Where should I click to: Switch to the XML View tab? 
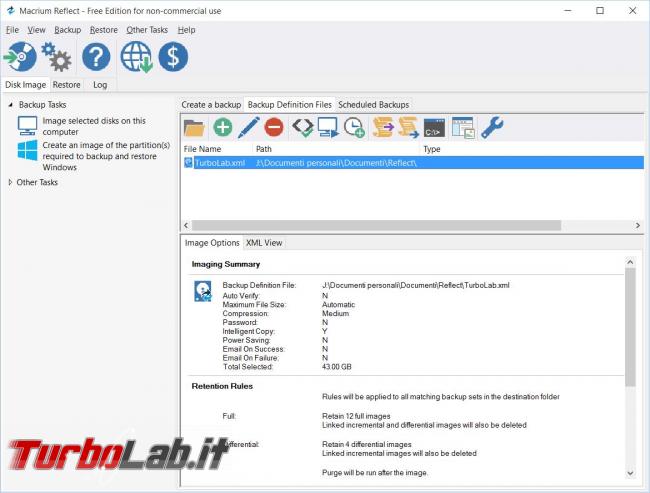(x=264, y=243)
